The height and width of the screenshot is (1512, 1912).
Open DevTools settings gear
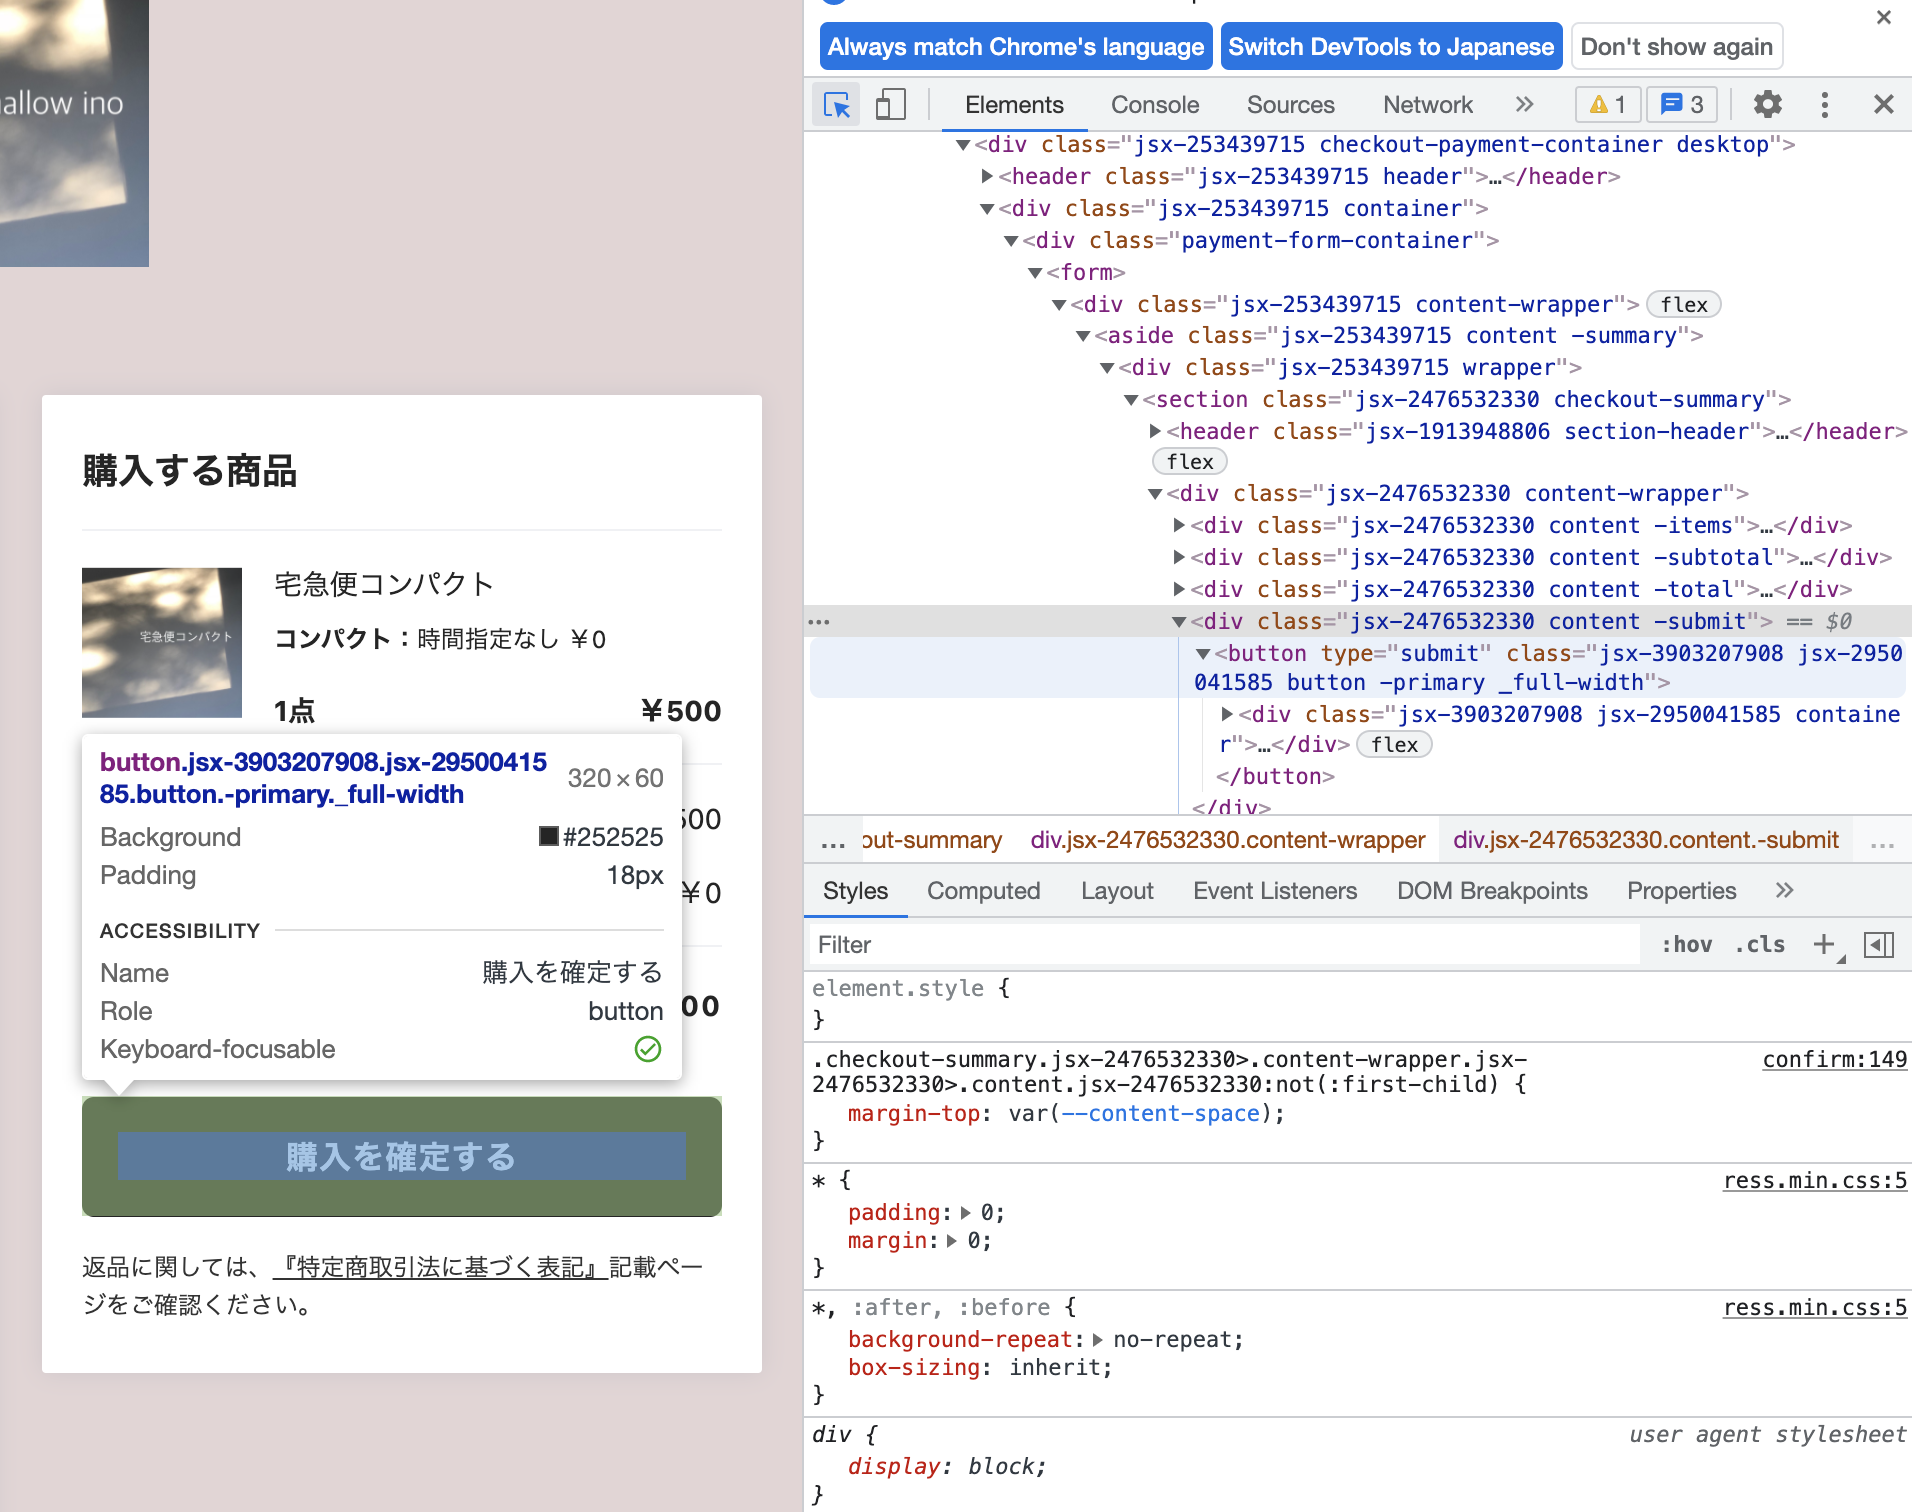[1768, 104]
